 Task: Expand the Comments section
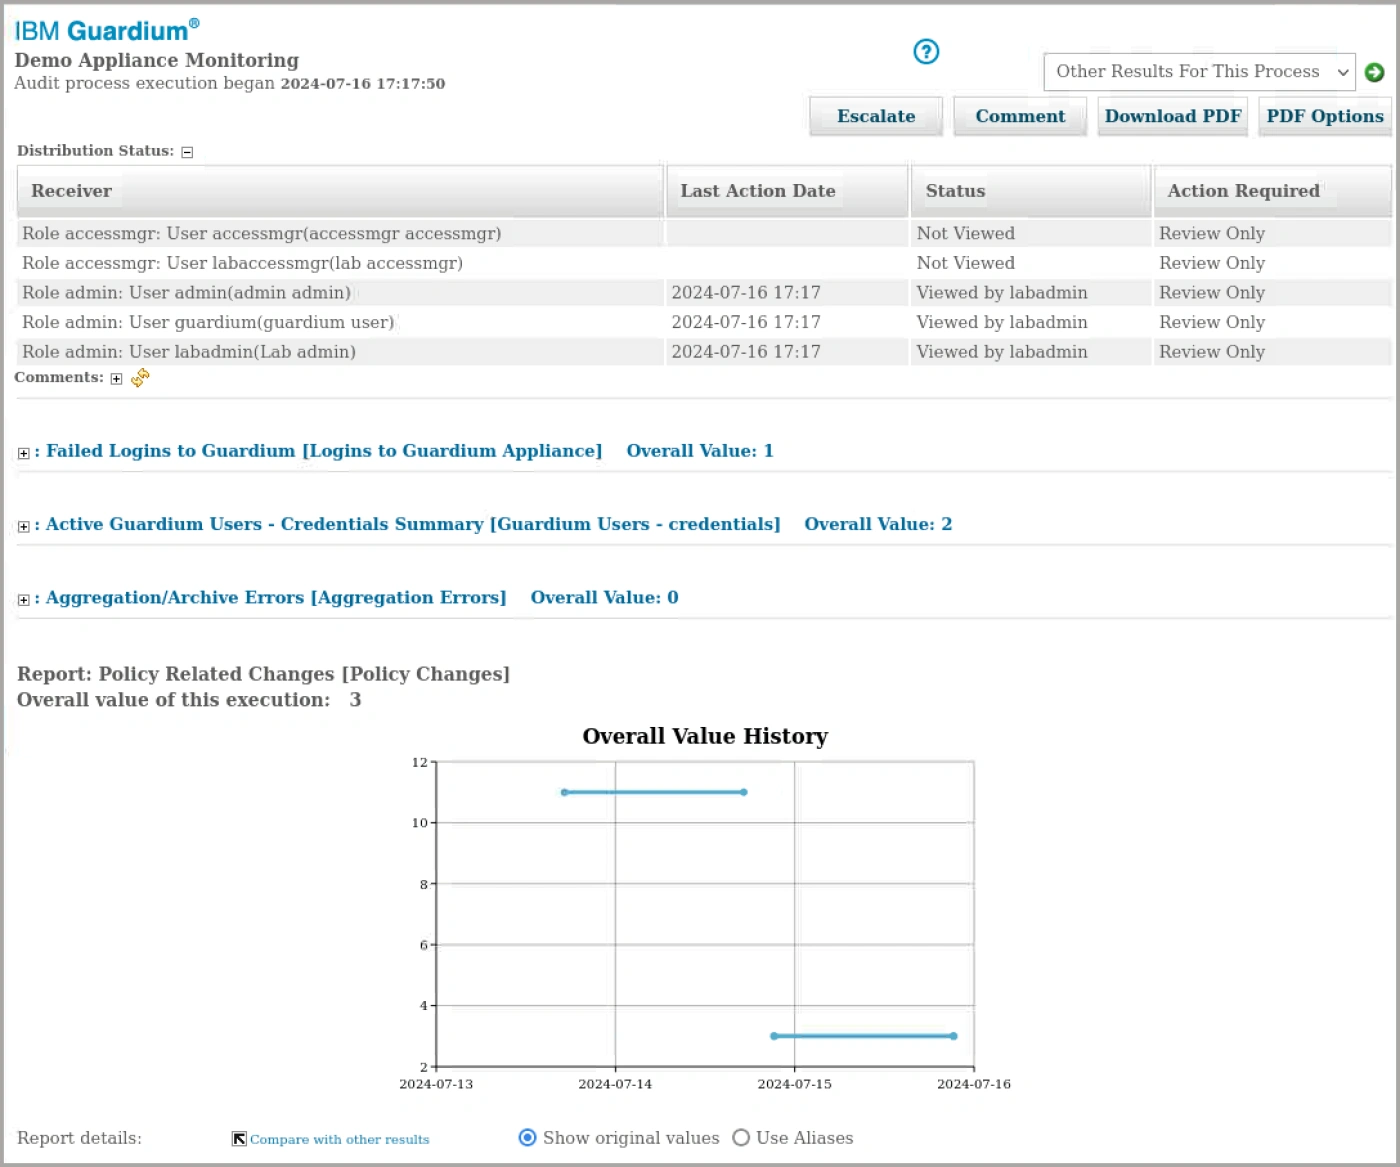pos(116,379)
